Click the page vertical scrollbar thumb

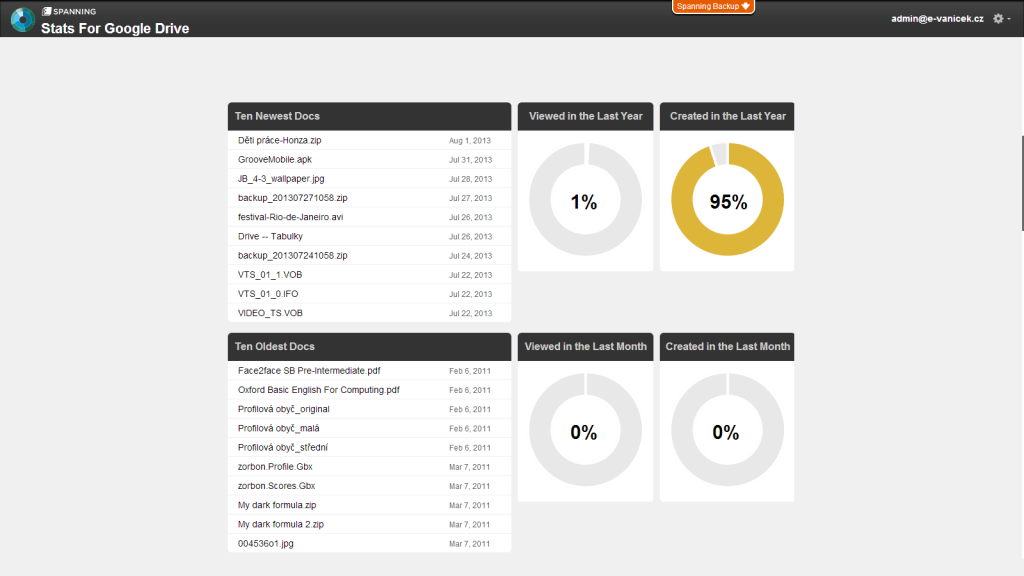[1022, 183]
